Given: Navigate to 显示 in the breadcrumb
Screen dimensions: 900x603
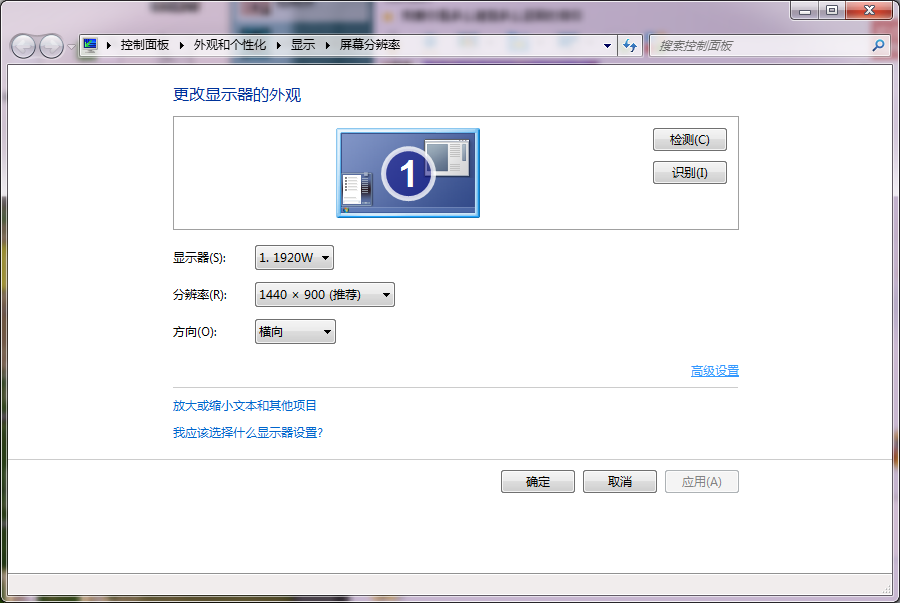Looking at the screenshot, I should (302, 45).
